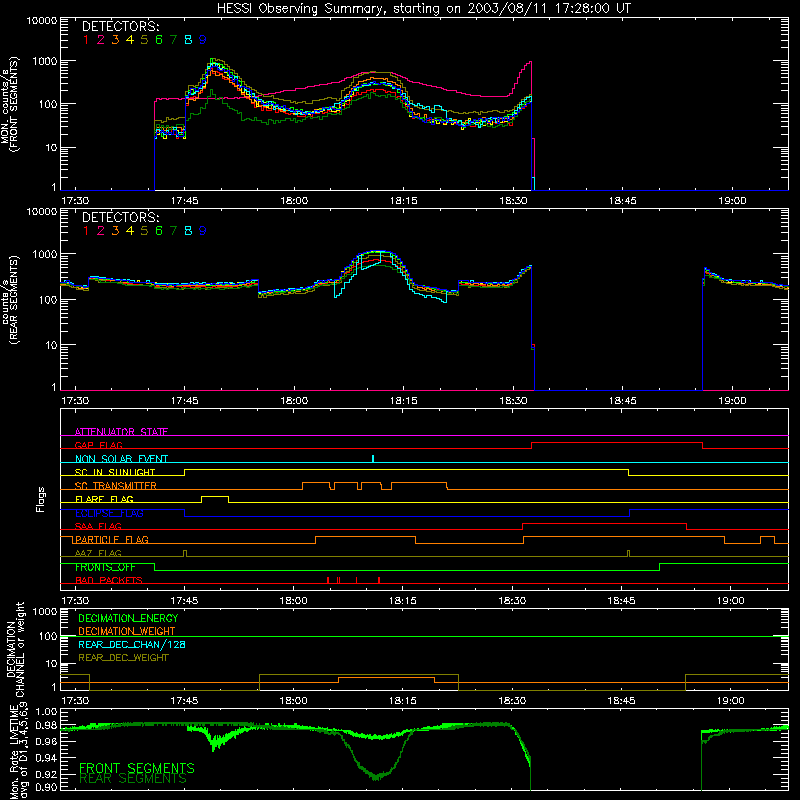This screenshot has width=800, height=800.
Task: Click the 0.92 tick on livetime y-axis
Action: point(46,776)
